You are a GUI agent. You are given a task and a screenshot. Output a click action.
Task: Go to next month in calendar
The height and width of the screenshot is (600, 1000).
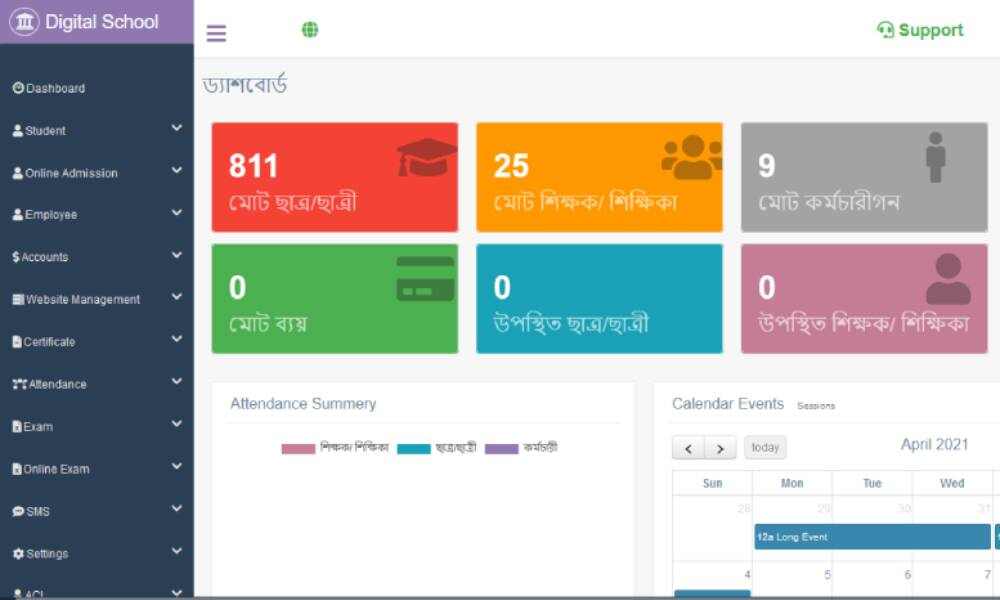pos(720,448)
